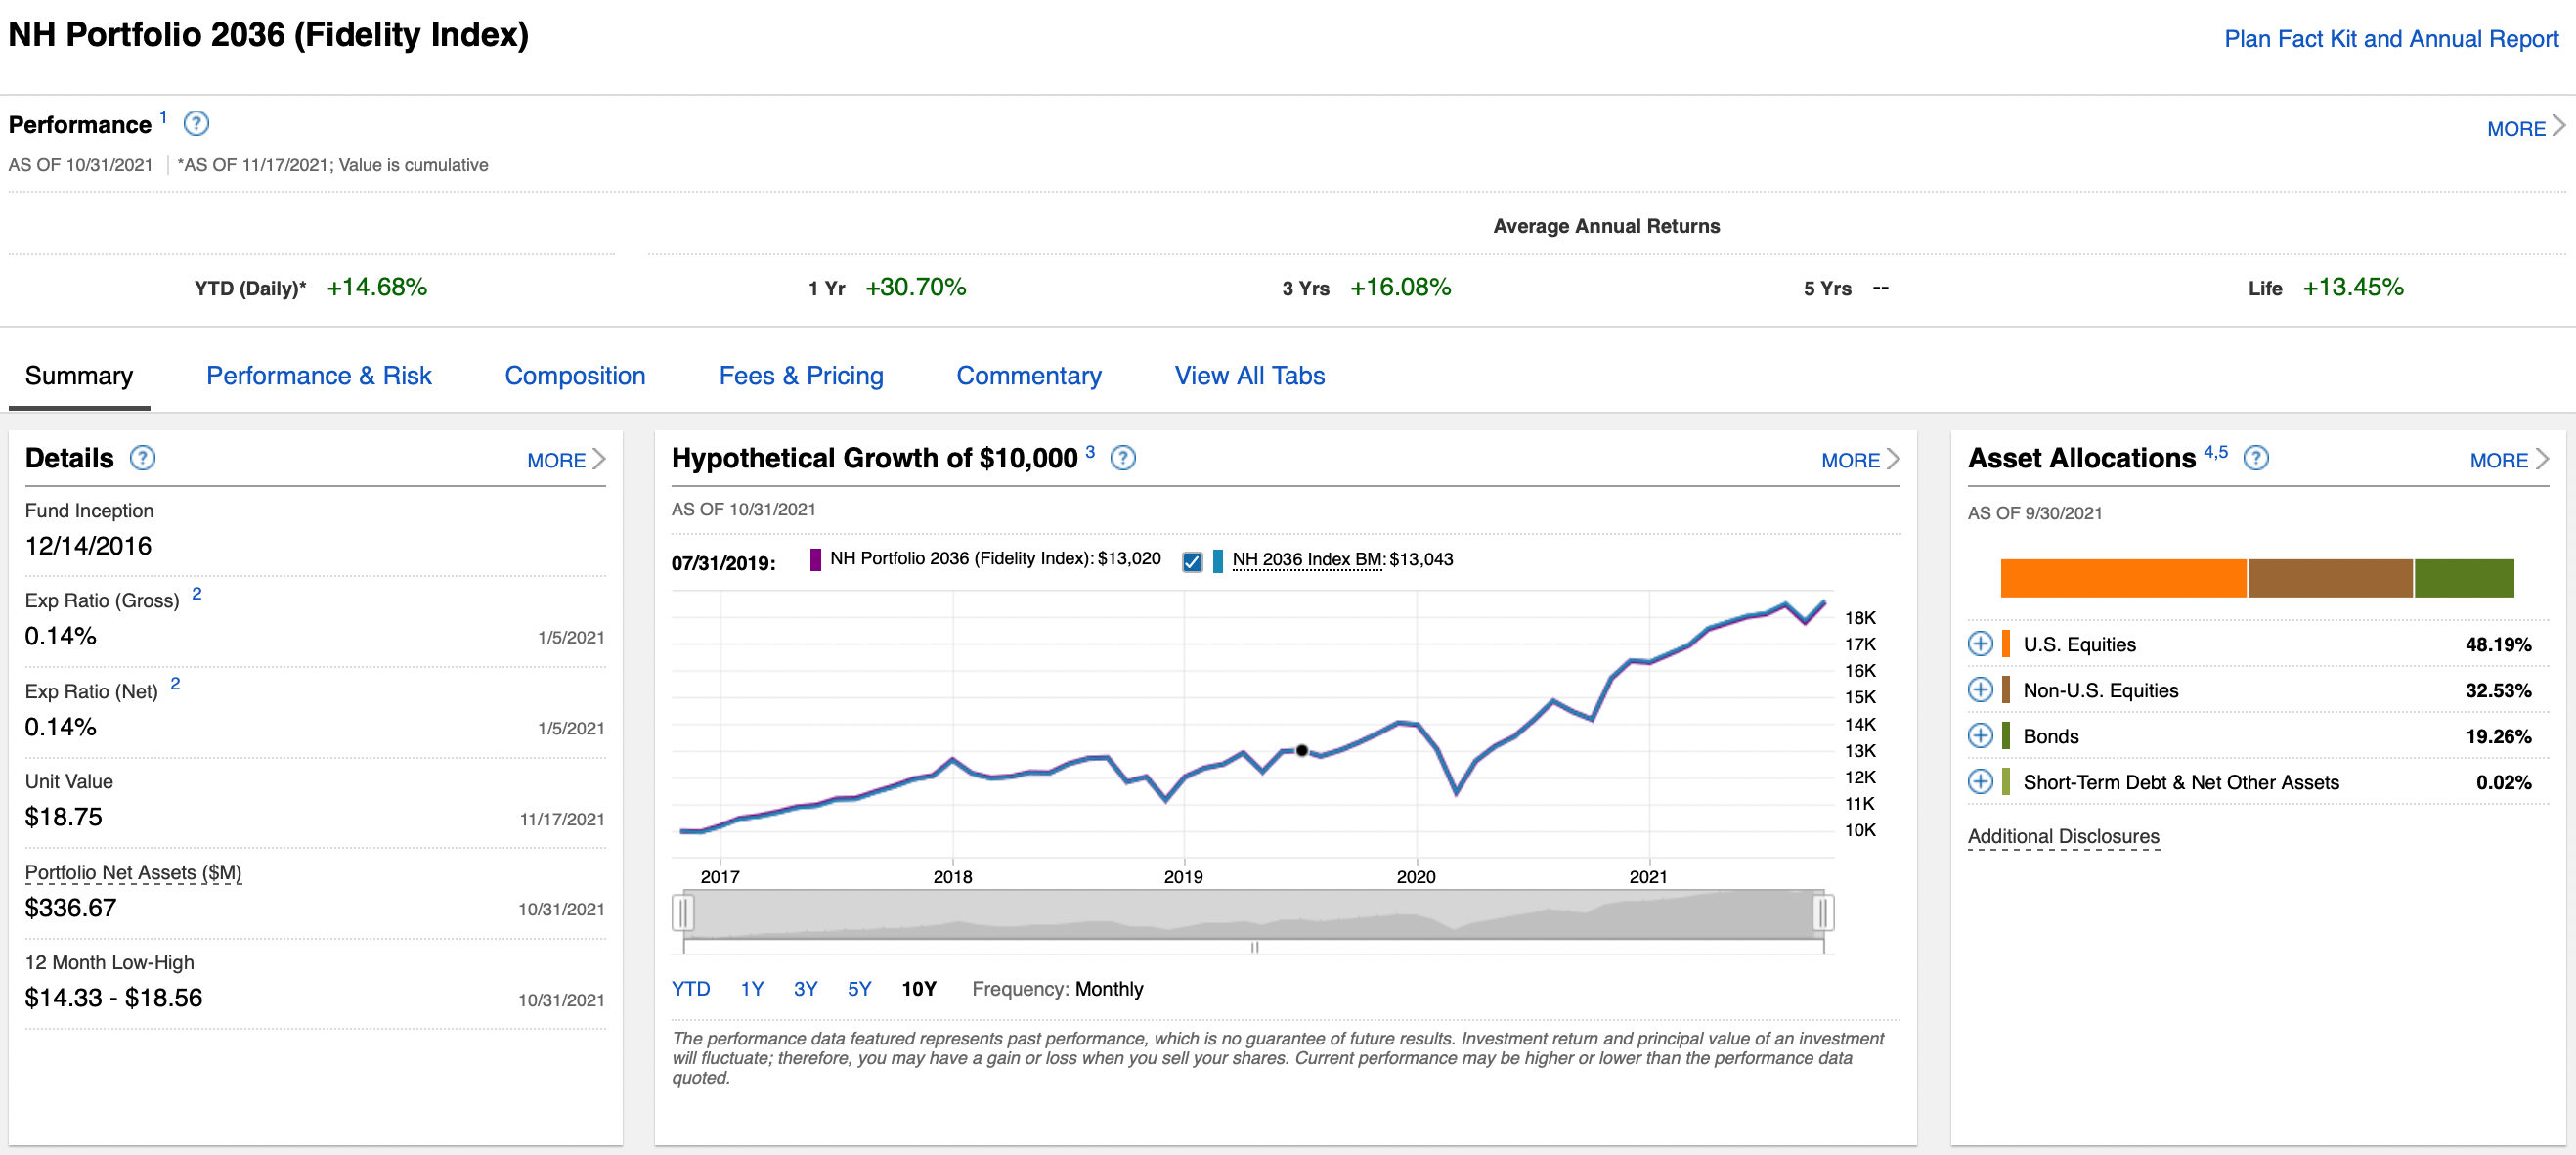The height and width of the screenshot is (1155, 2576).
Task: Select YTD chart range
Action: tap(691, 989)
